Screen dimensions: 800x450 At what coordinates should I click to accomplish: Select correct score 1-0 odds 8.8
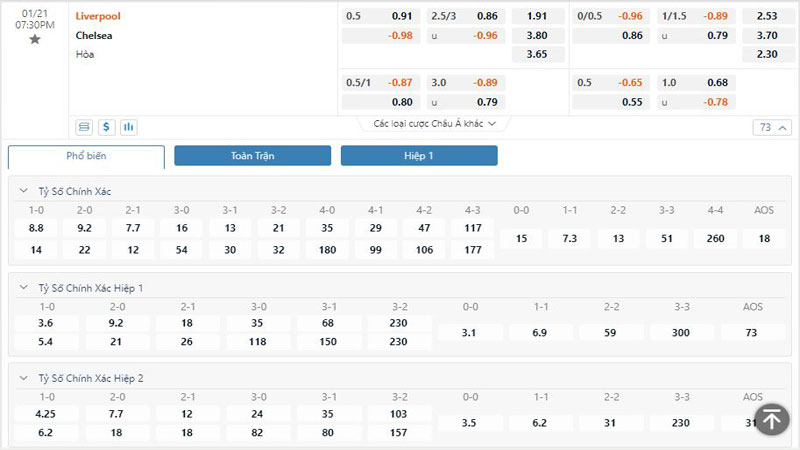point(36,229)
